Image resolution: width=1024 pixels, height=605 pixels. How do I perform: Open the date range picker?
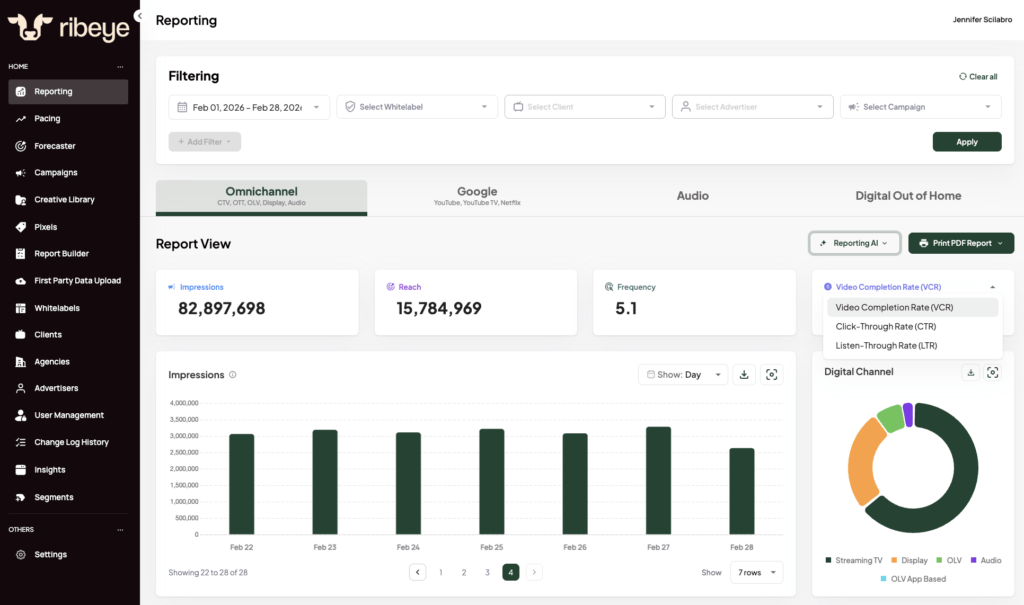[249, 107]
